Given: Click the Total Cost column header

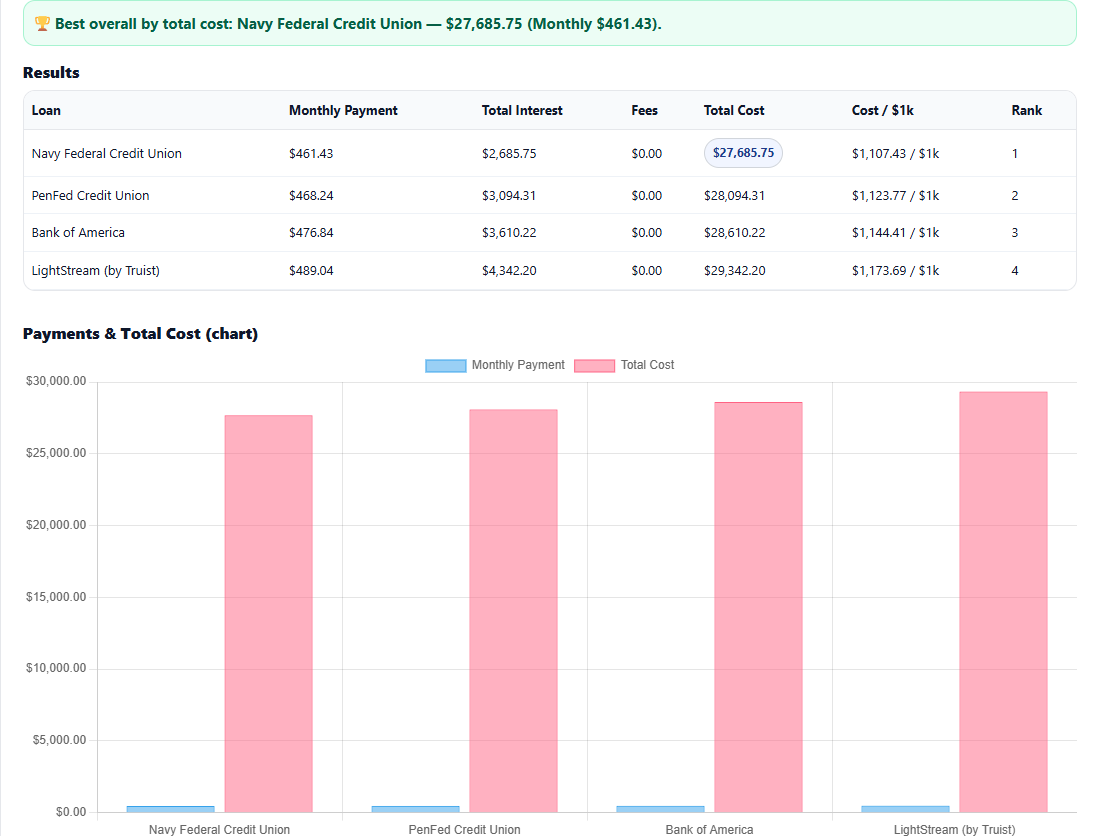Looking at the screenshot, I should click(734, 111).
